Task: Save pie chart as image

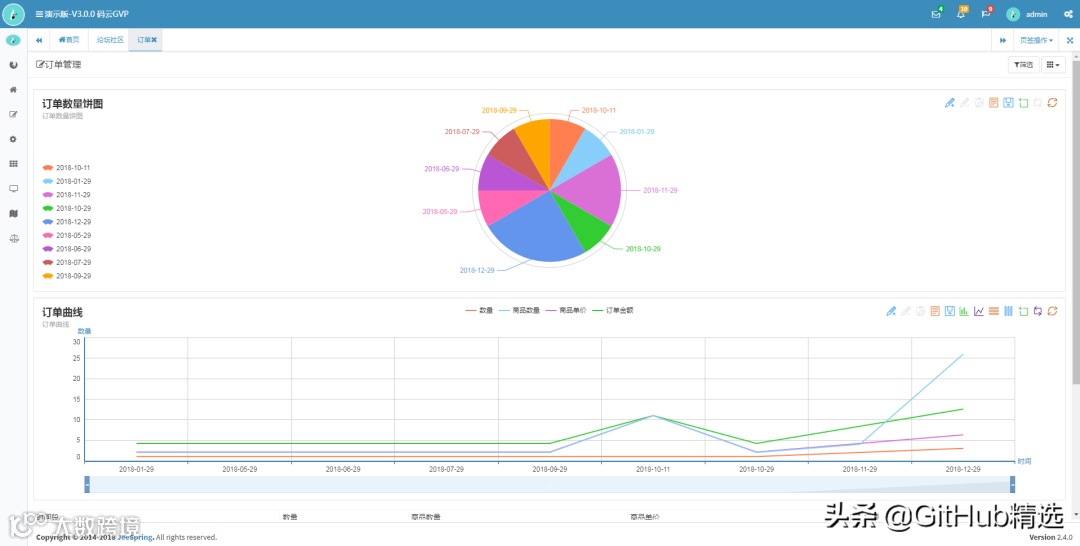Action: pyautogui.click(x=1008, y=103)
